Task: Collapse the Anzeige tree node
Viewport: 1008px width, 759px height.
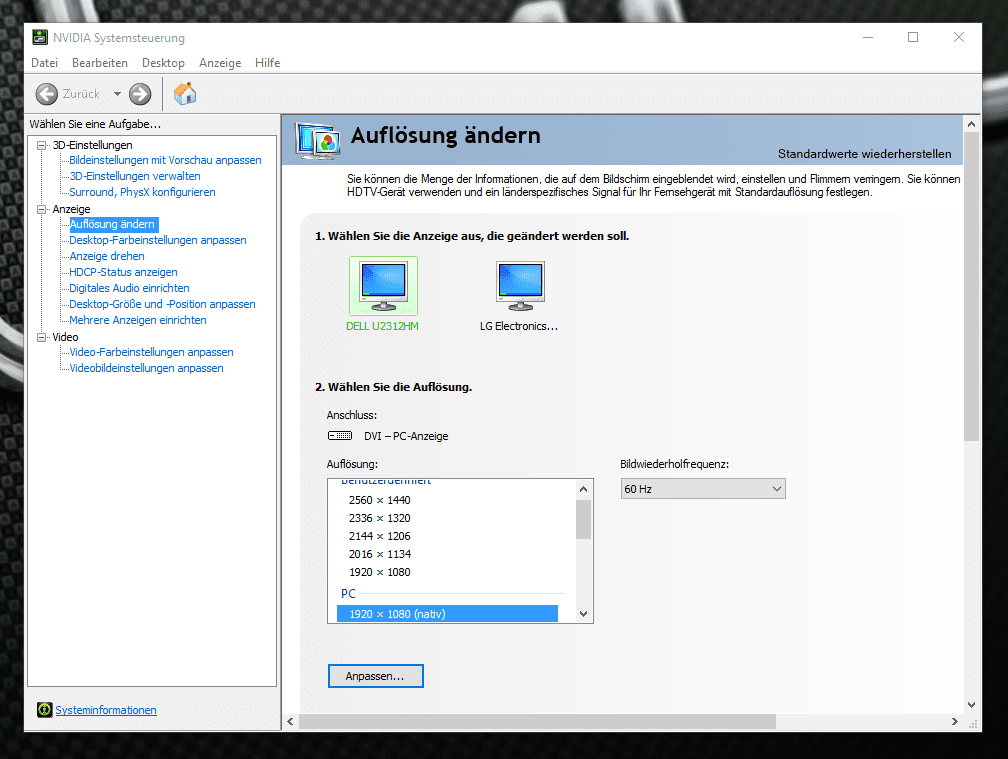Action: [42, 210]
